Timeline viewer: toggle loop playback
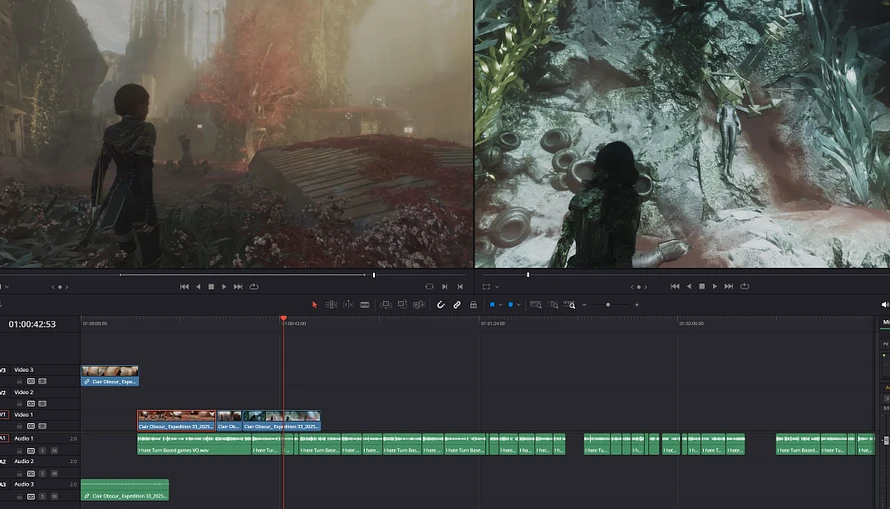The height and width of the screenshot is (509, 890). [x=745, y=287]
